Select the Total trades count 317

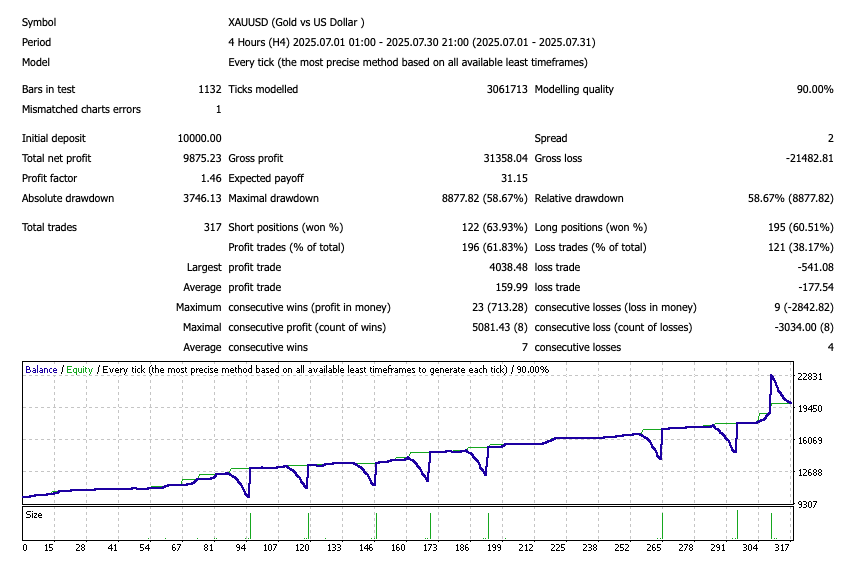[x=212, y=227]
